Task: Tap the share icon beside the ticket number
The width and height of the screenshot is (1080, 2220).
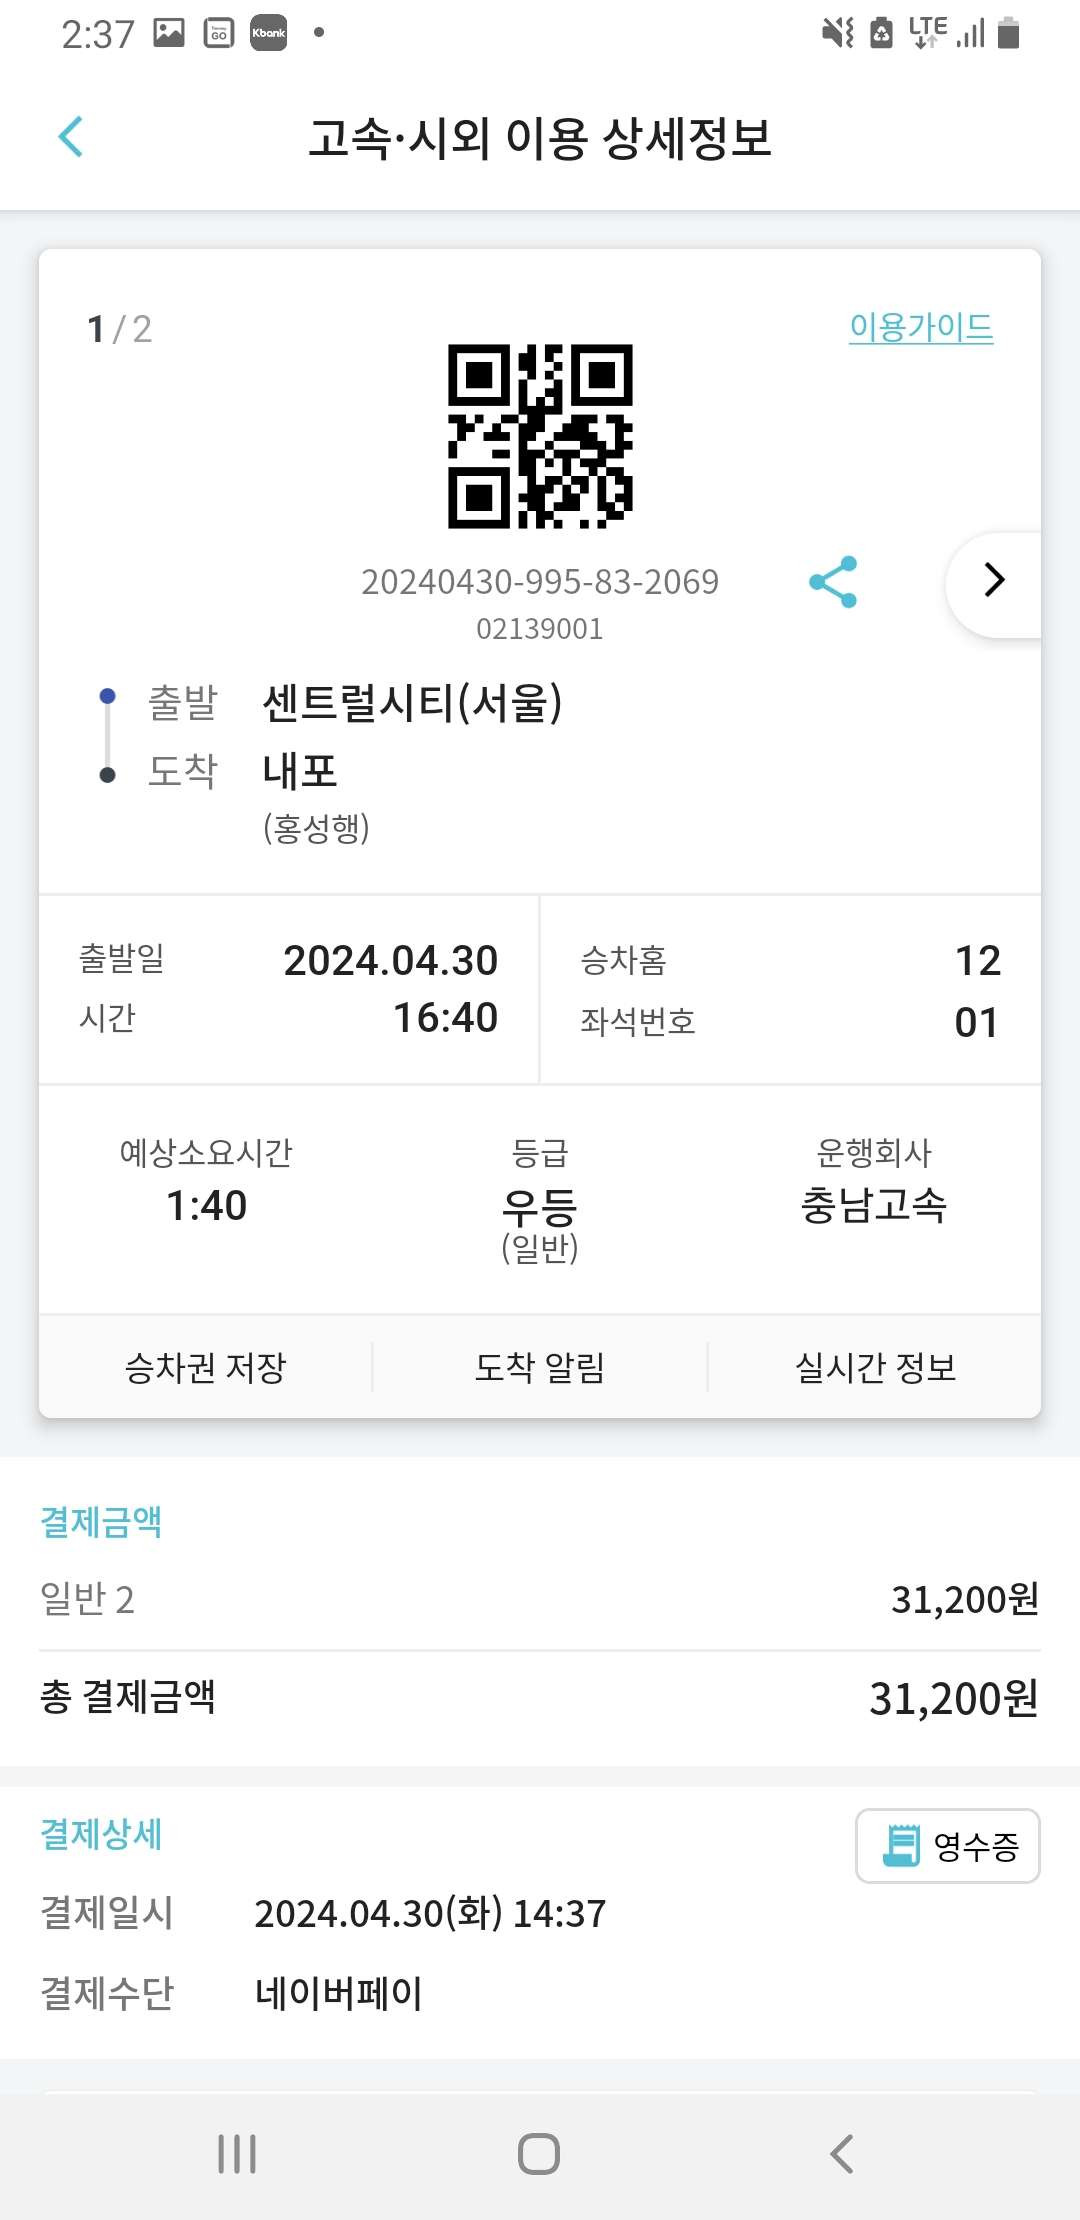Action: tap(833, 581)
